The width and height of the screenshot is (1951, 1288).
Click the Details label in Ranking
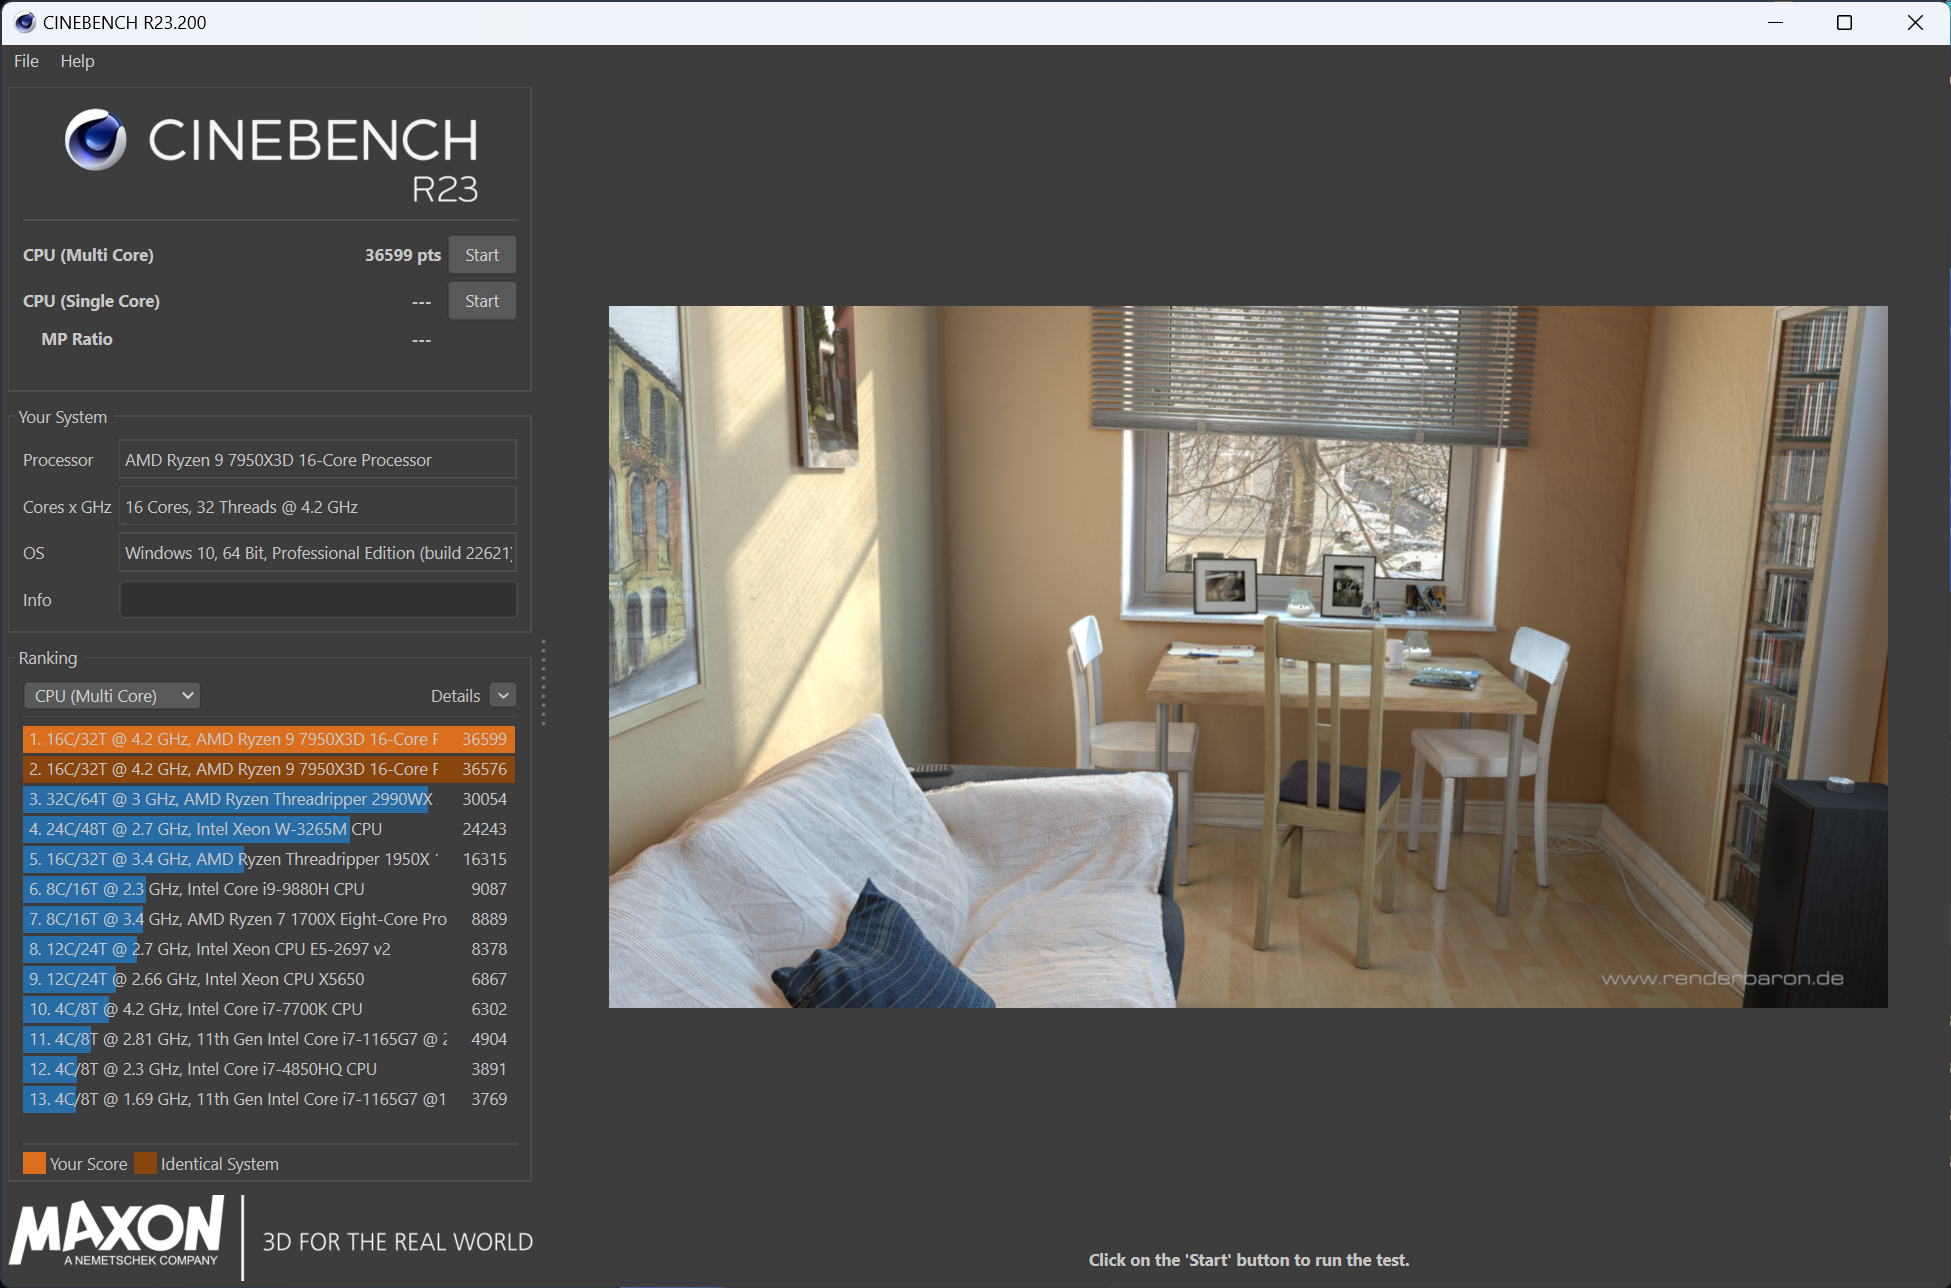click(455, 696)
